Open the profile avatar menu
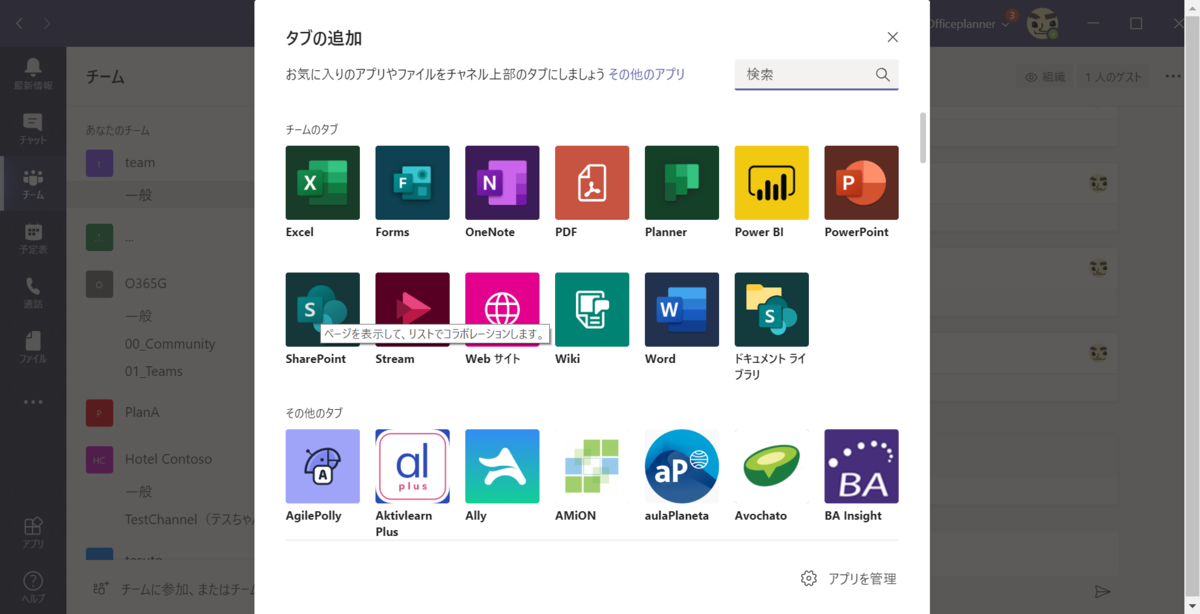The width and height of the screenshot is (1200, 614). (x=1043, y=23)
